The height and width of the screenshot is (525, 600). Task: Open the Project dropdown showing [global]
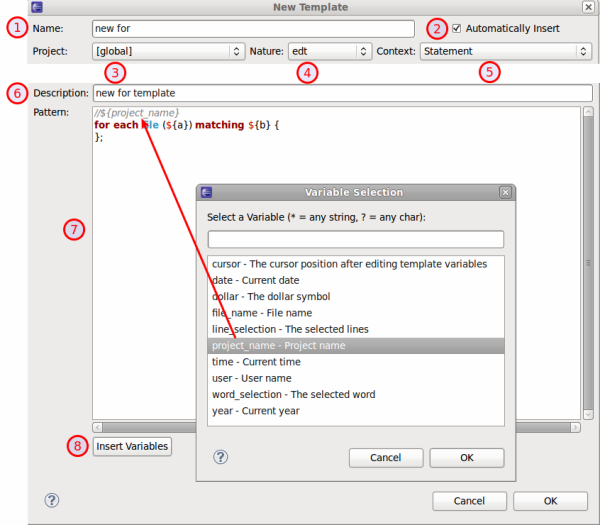[x=168, y=50]
